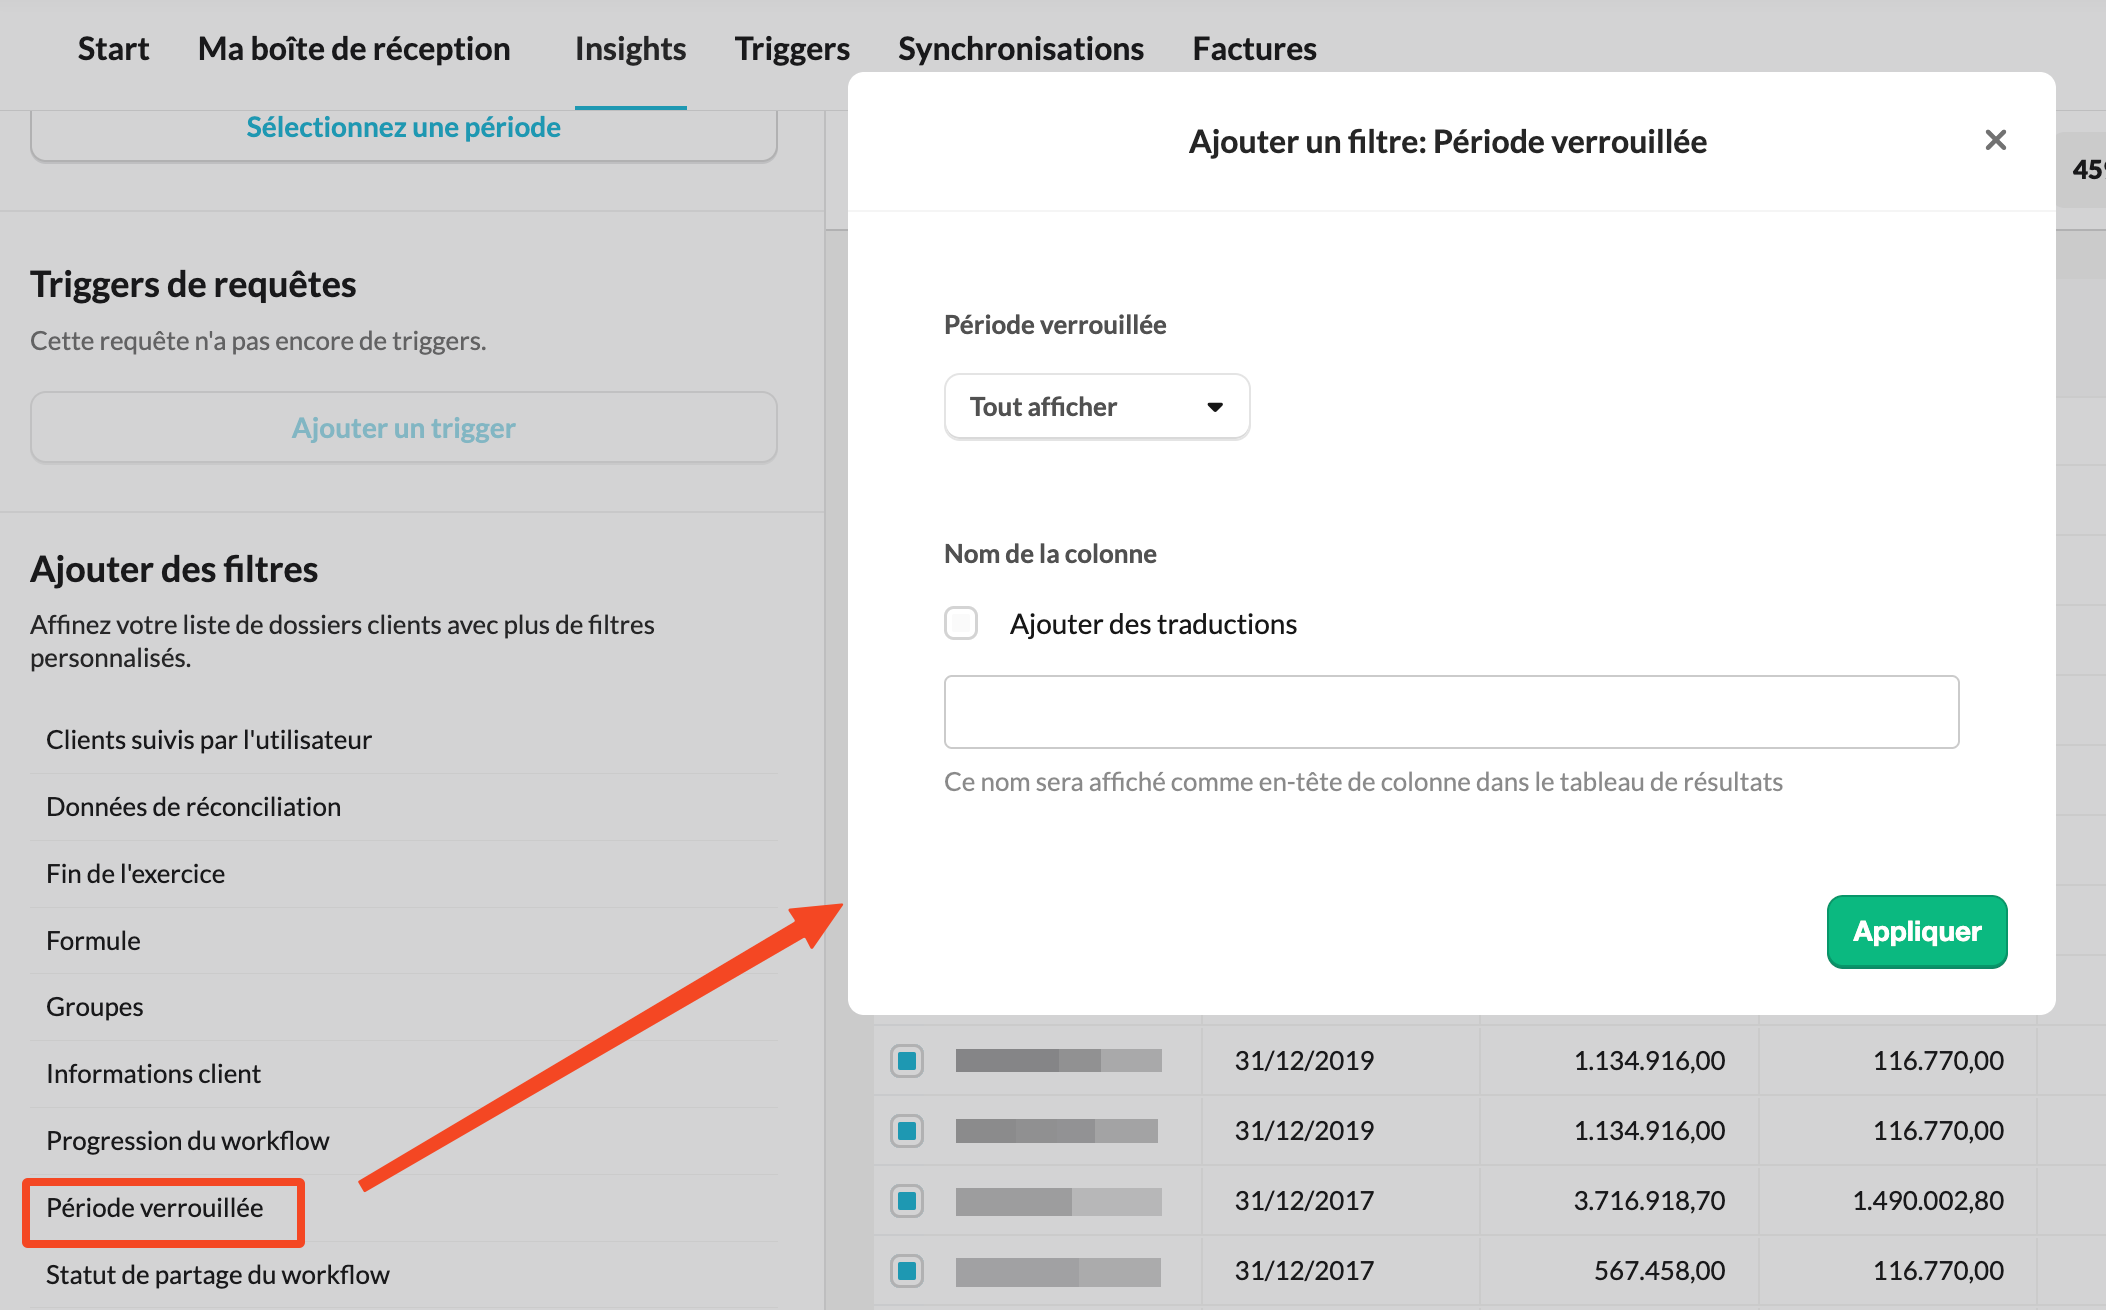Choose the Progression du workflow filter

pyautogui.click(x=187, y=1141)
